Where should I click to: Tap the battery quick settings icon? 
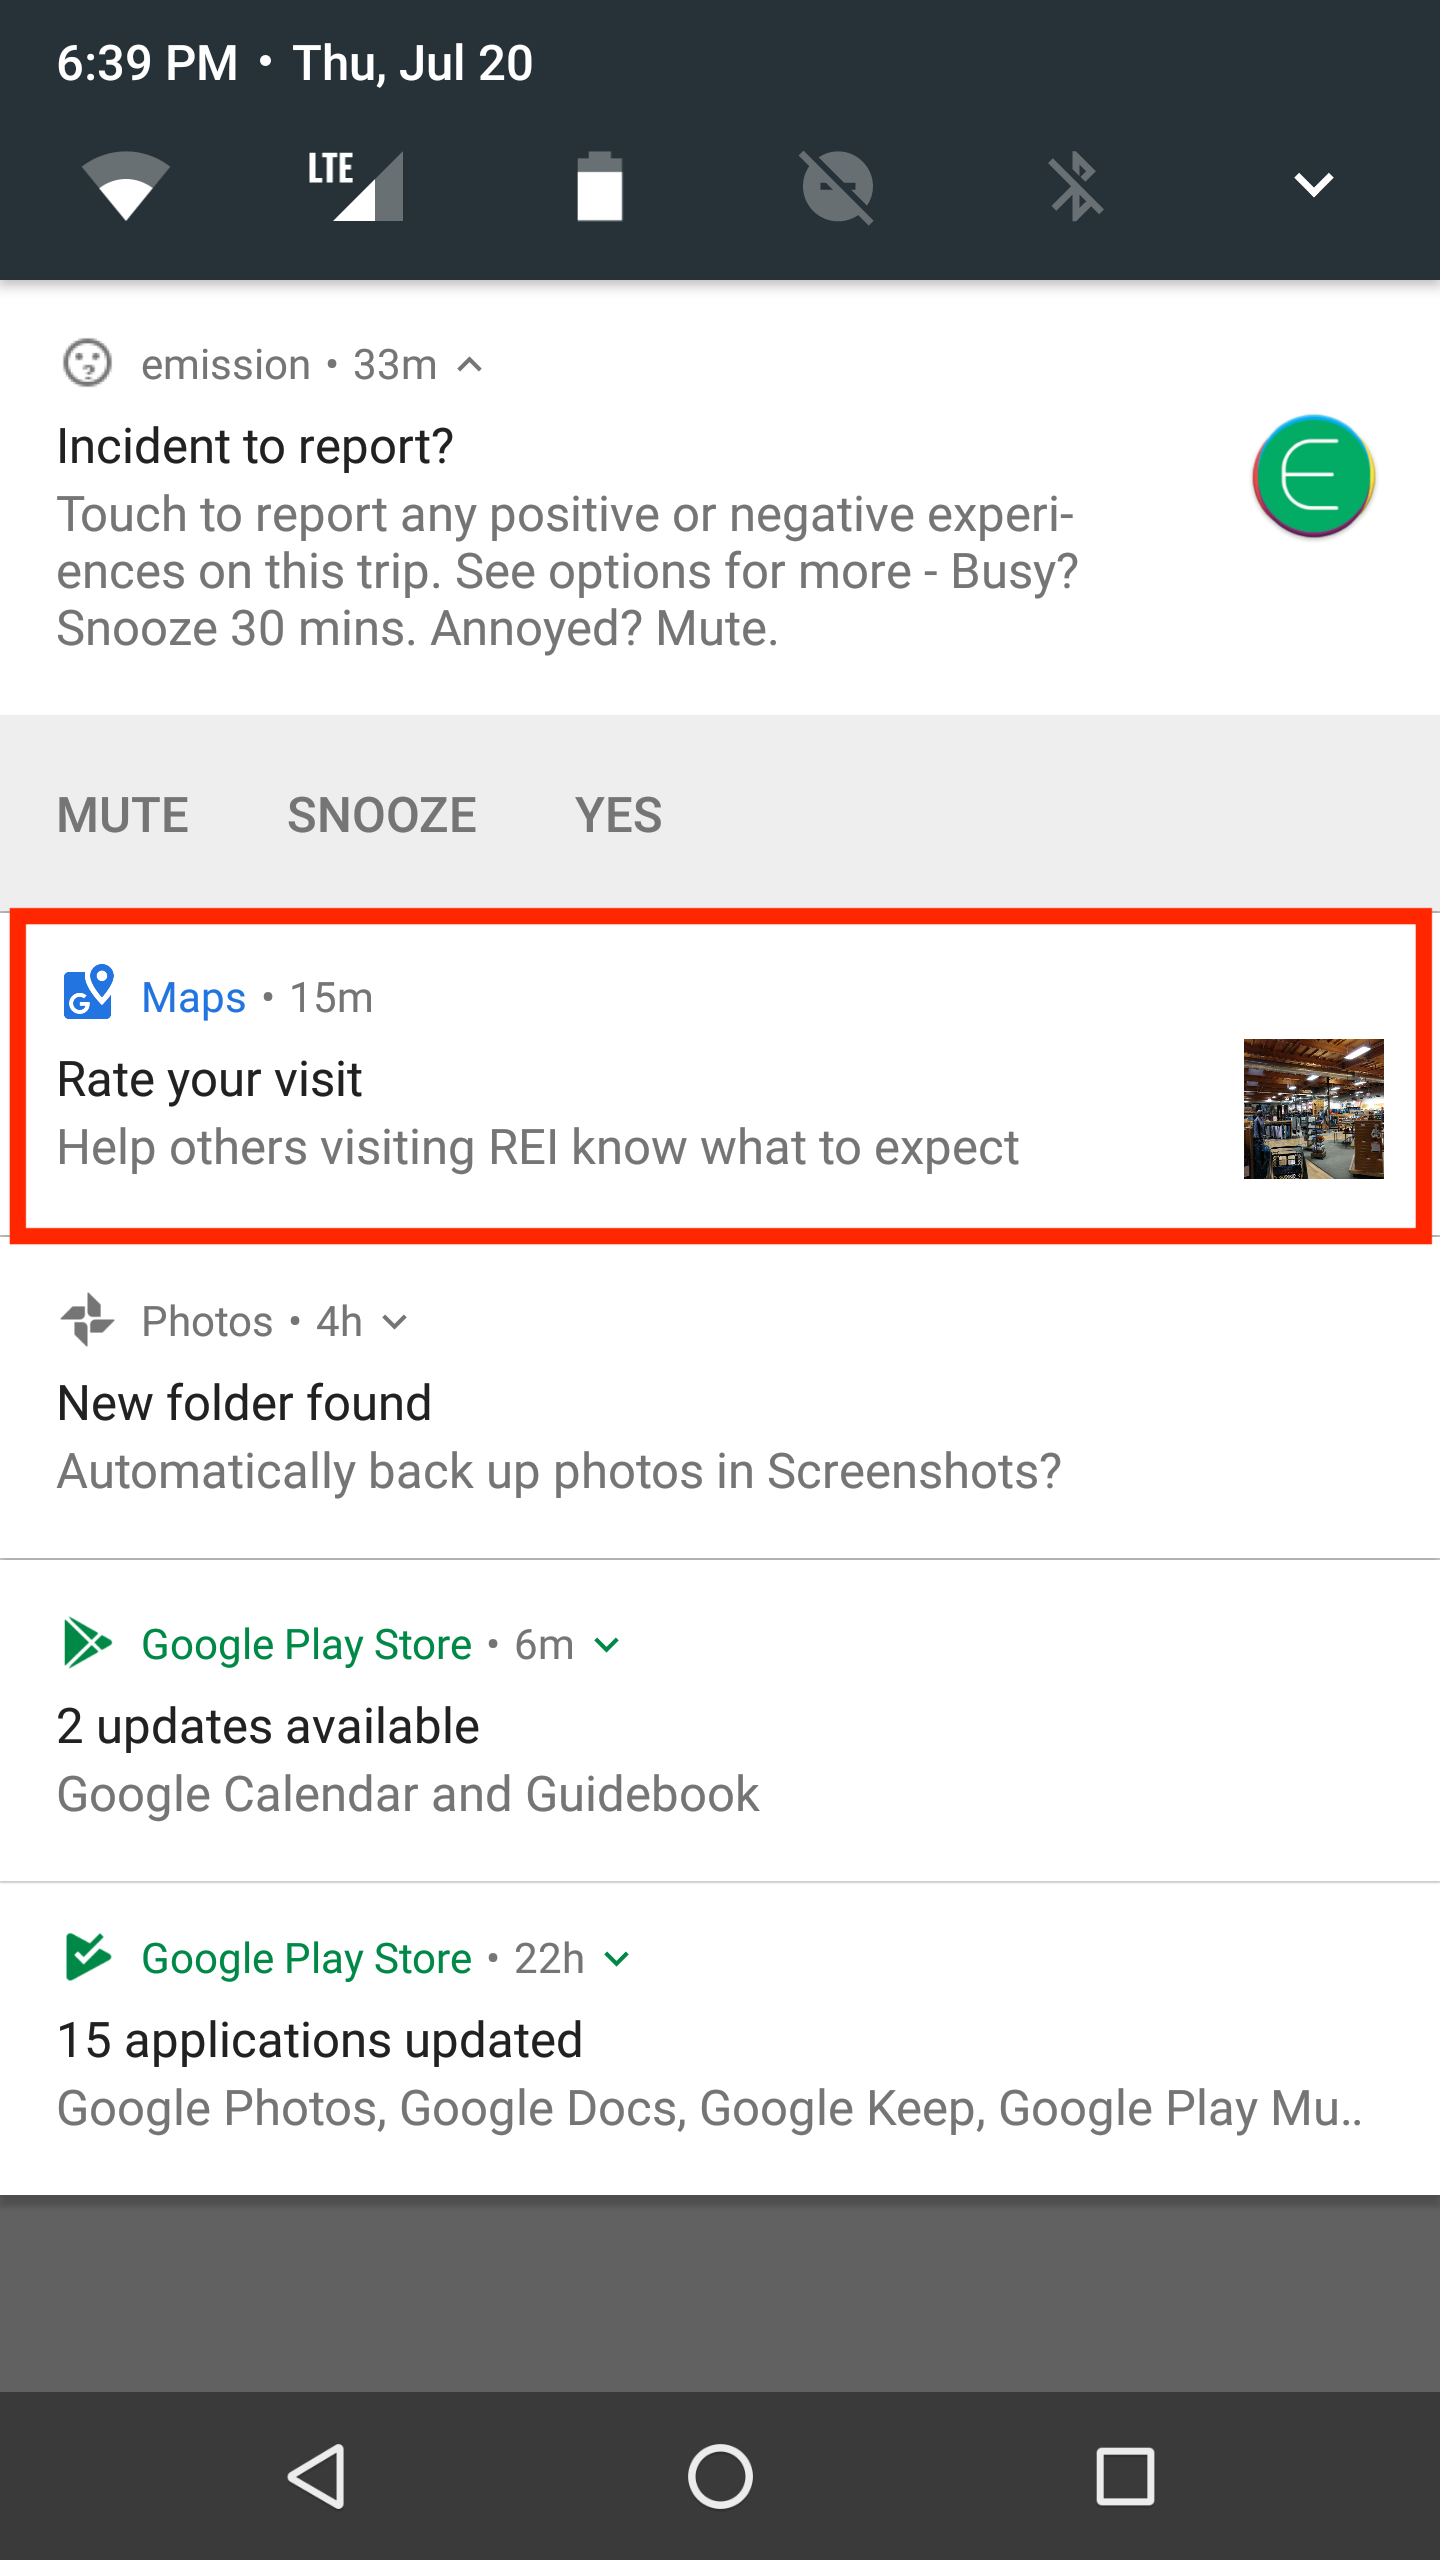pyautogui.click(x=599, y=186)
